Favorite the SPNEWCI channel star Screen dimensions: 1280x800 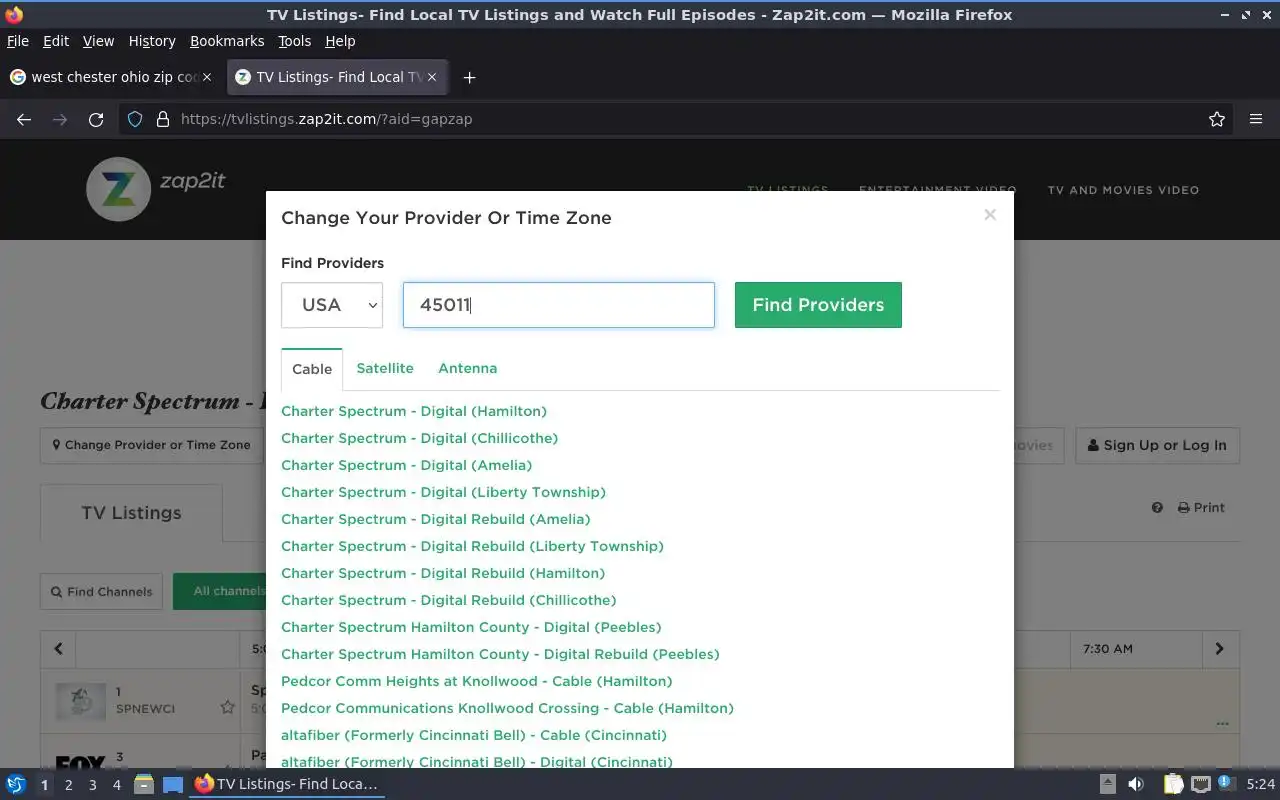tap(227, 707)
